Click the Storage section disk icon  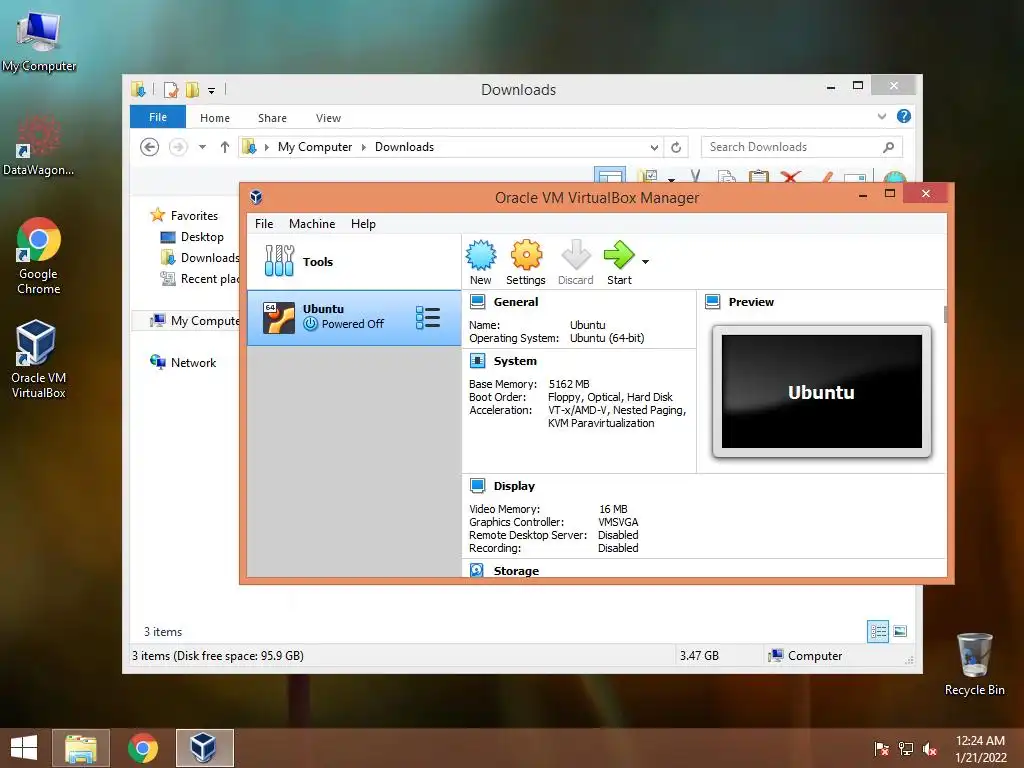pos(477,570)
